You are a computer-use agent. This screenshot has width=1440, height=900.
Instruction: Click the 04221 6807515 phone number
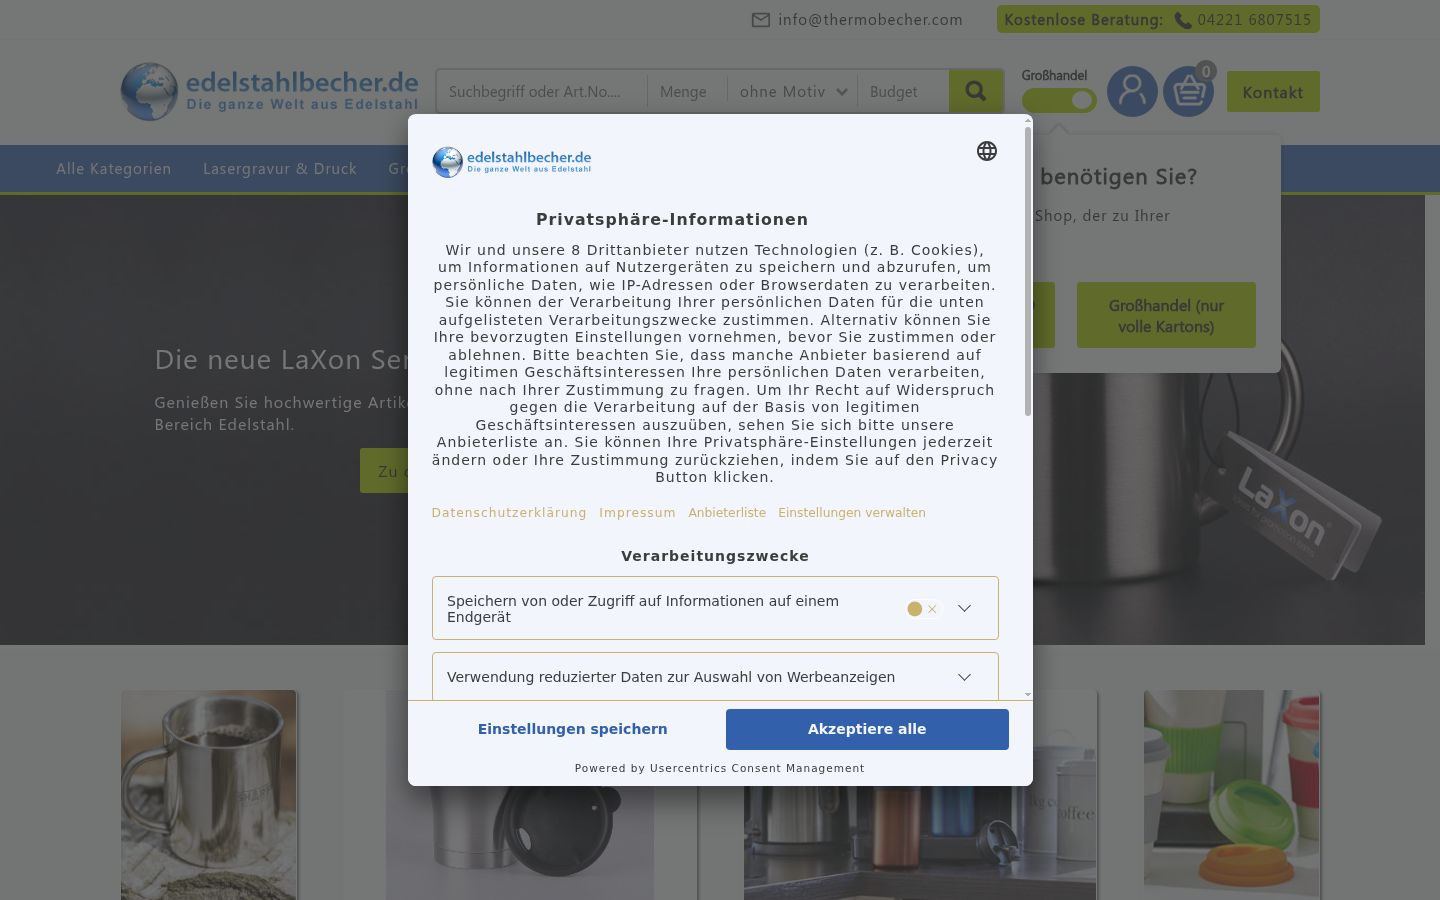(x=1254, y=20)
